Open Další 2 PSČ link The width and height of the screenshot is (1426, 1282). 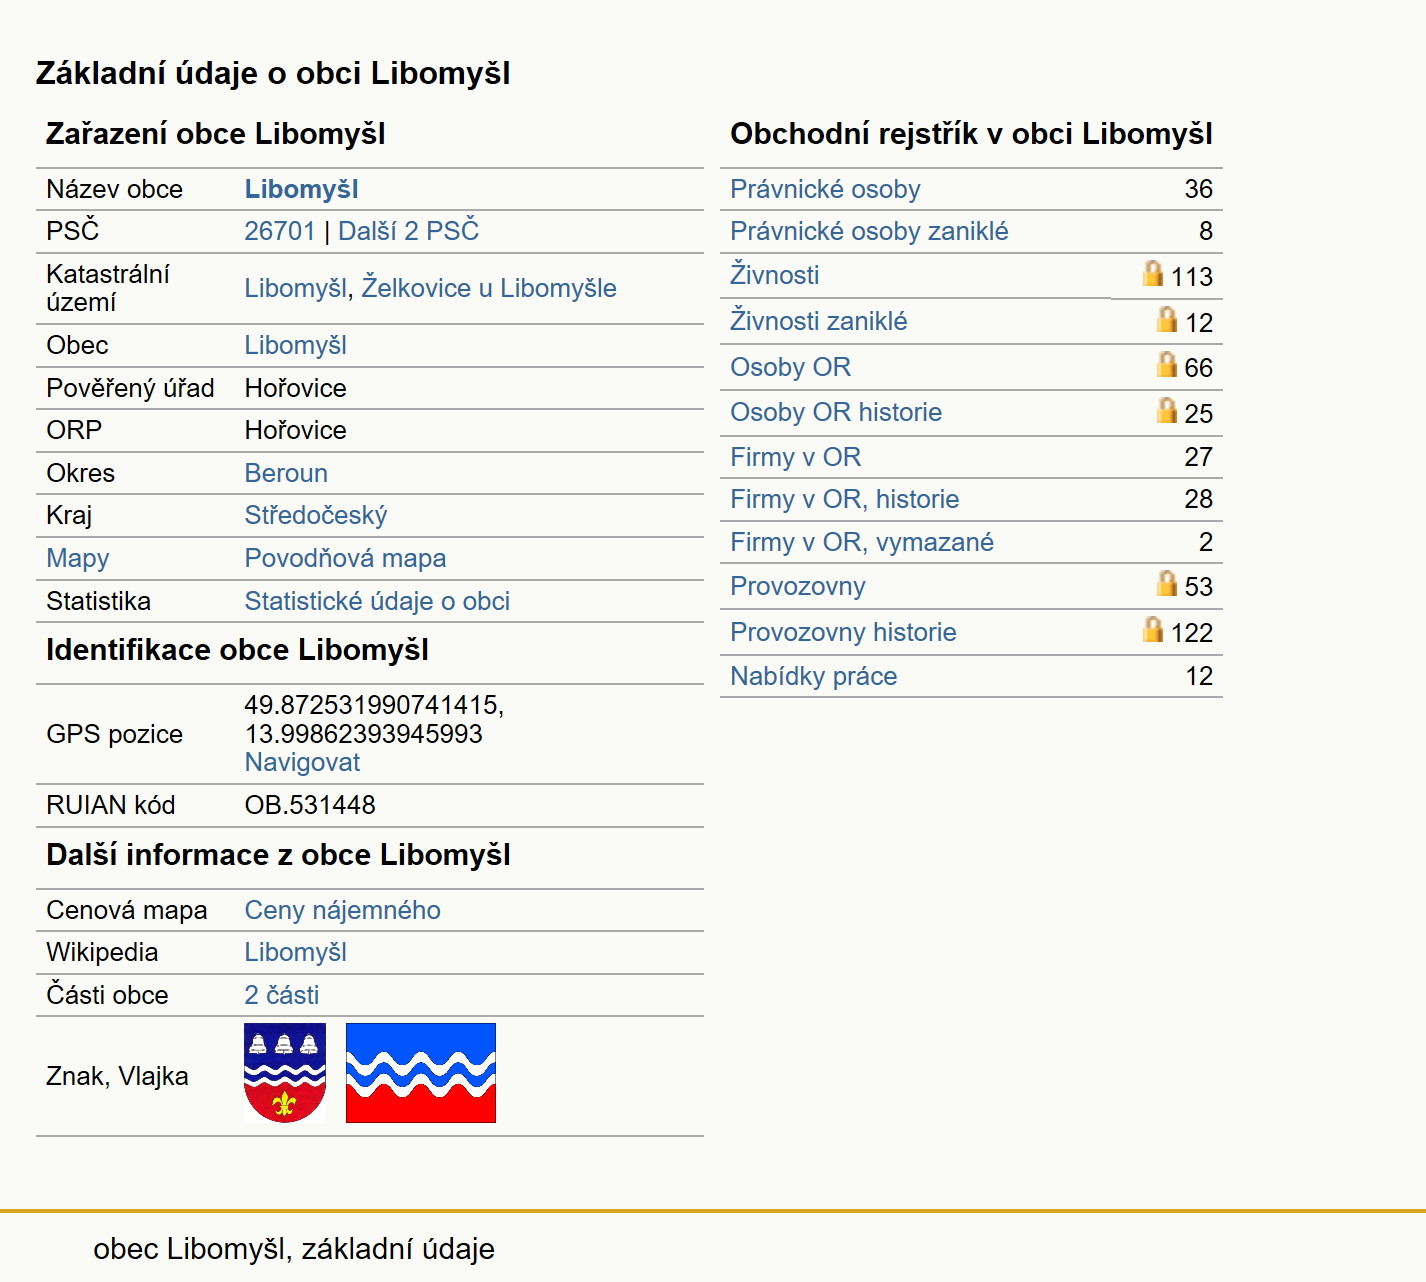point(408,231)
